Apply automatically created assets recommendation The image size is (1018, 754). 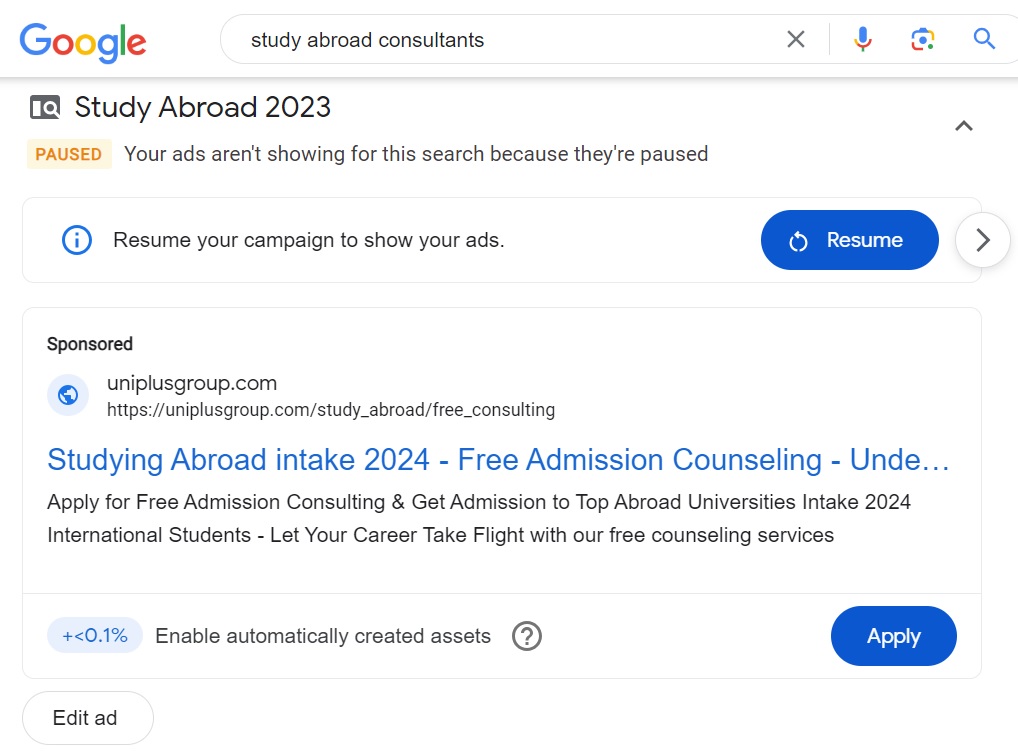pyautogui.click(x=893, y=636)
